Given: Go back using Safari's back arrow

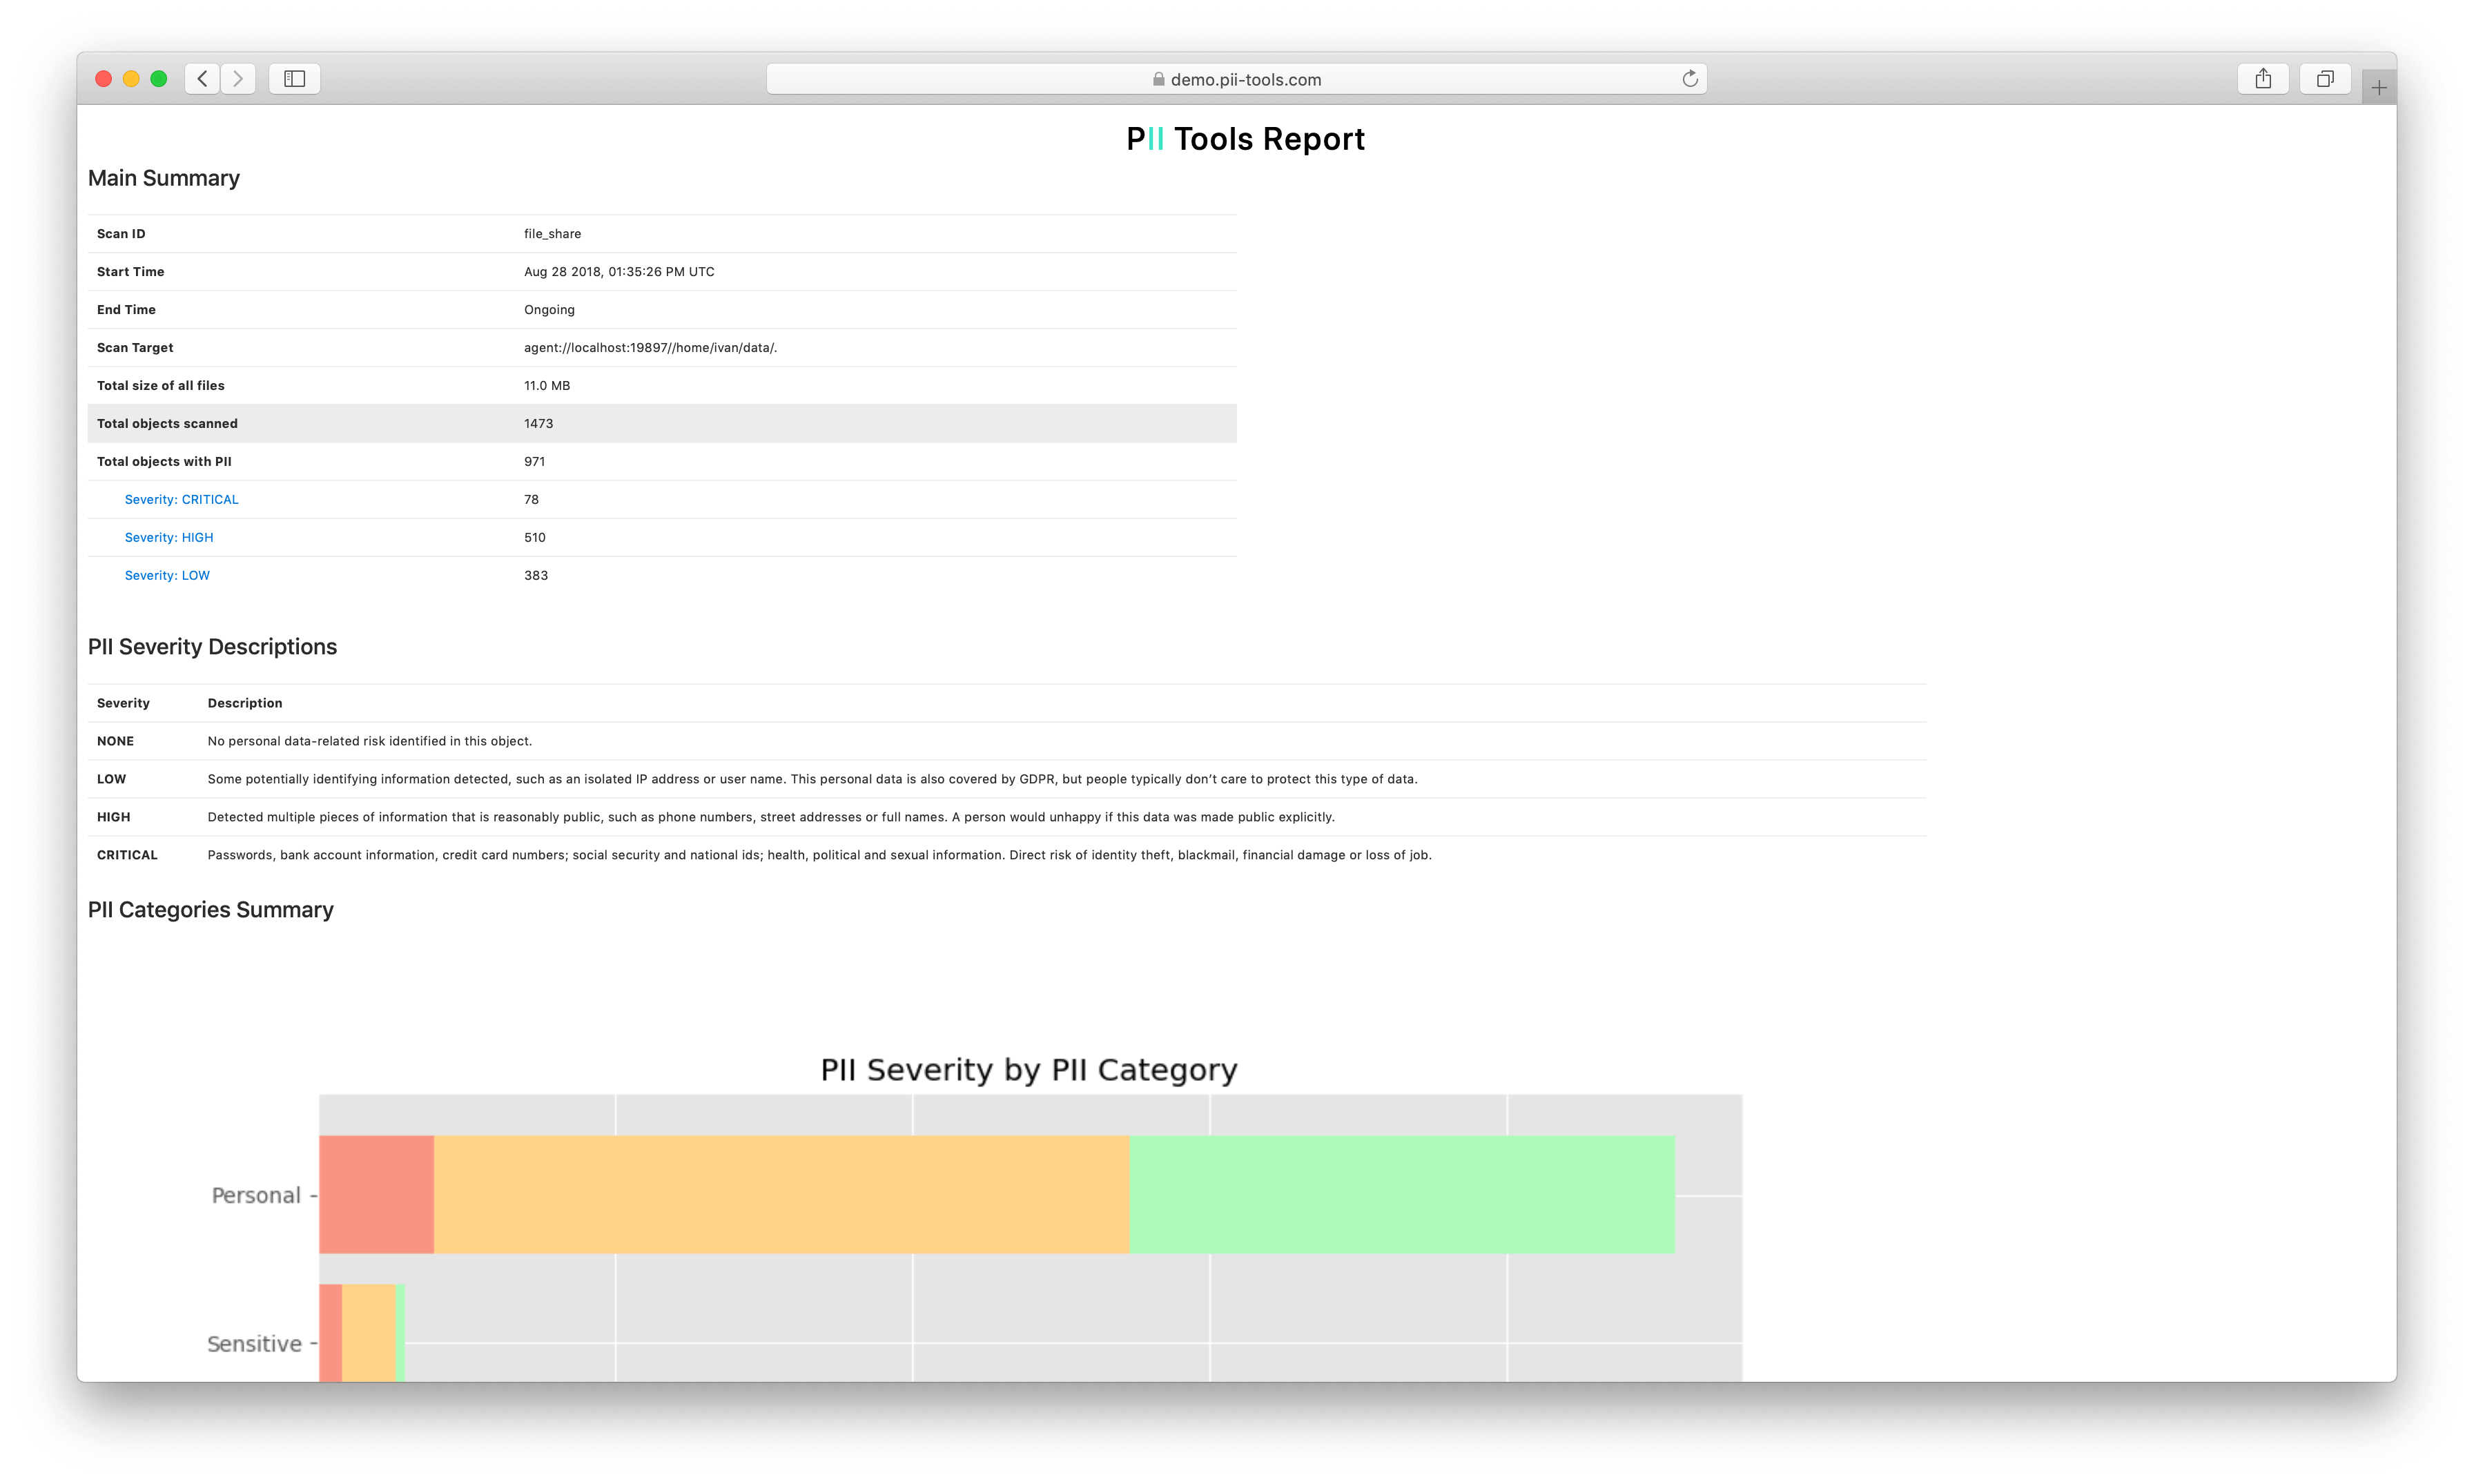Looking at the screenshot, I should point(203,79).
